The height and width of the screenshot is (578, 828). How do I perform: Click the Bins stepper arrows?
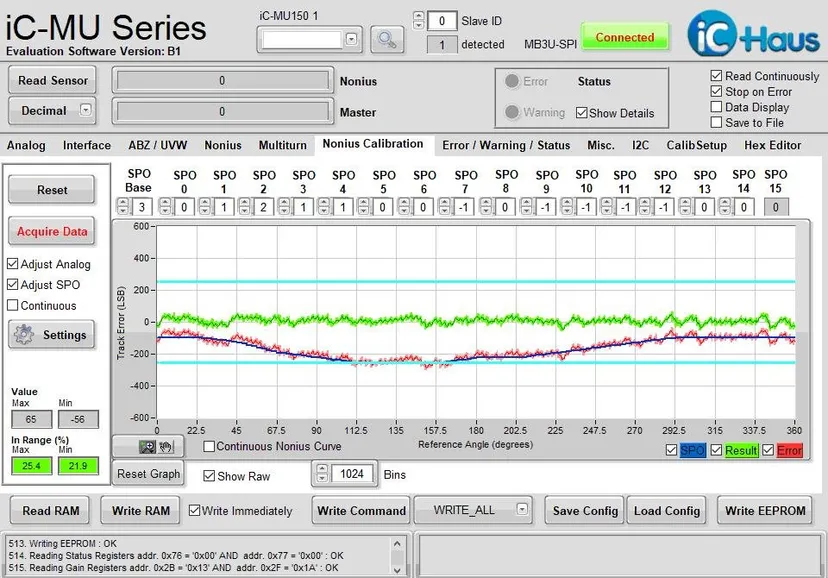click(x=322, y=473)
